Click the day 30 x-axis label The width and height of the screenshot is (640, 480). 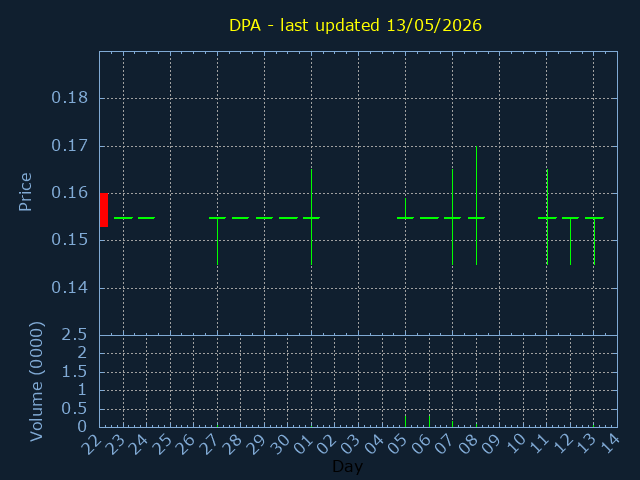279,444
